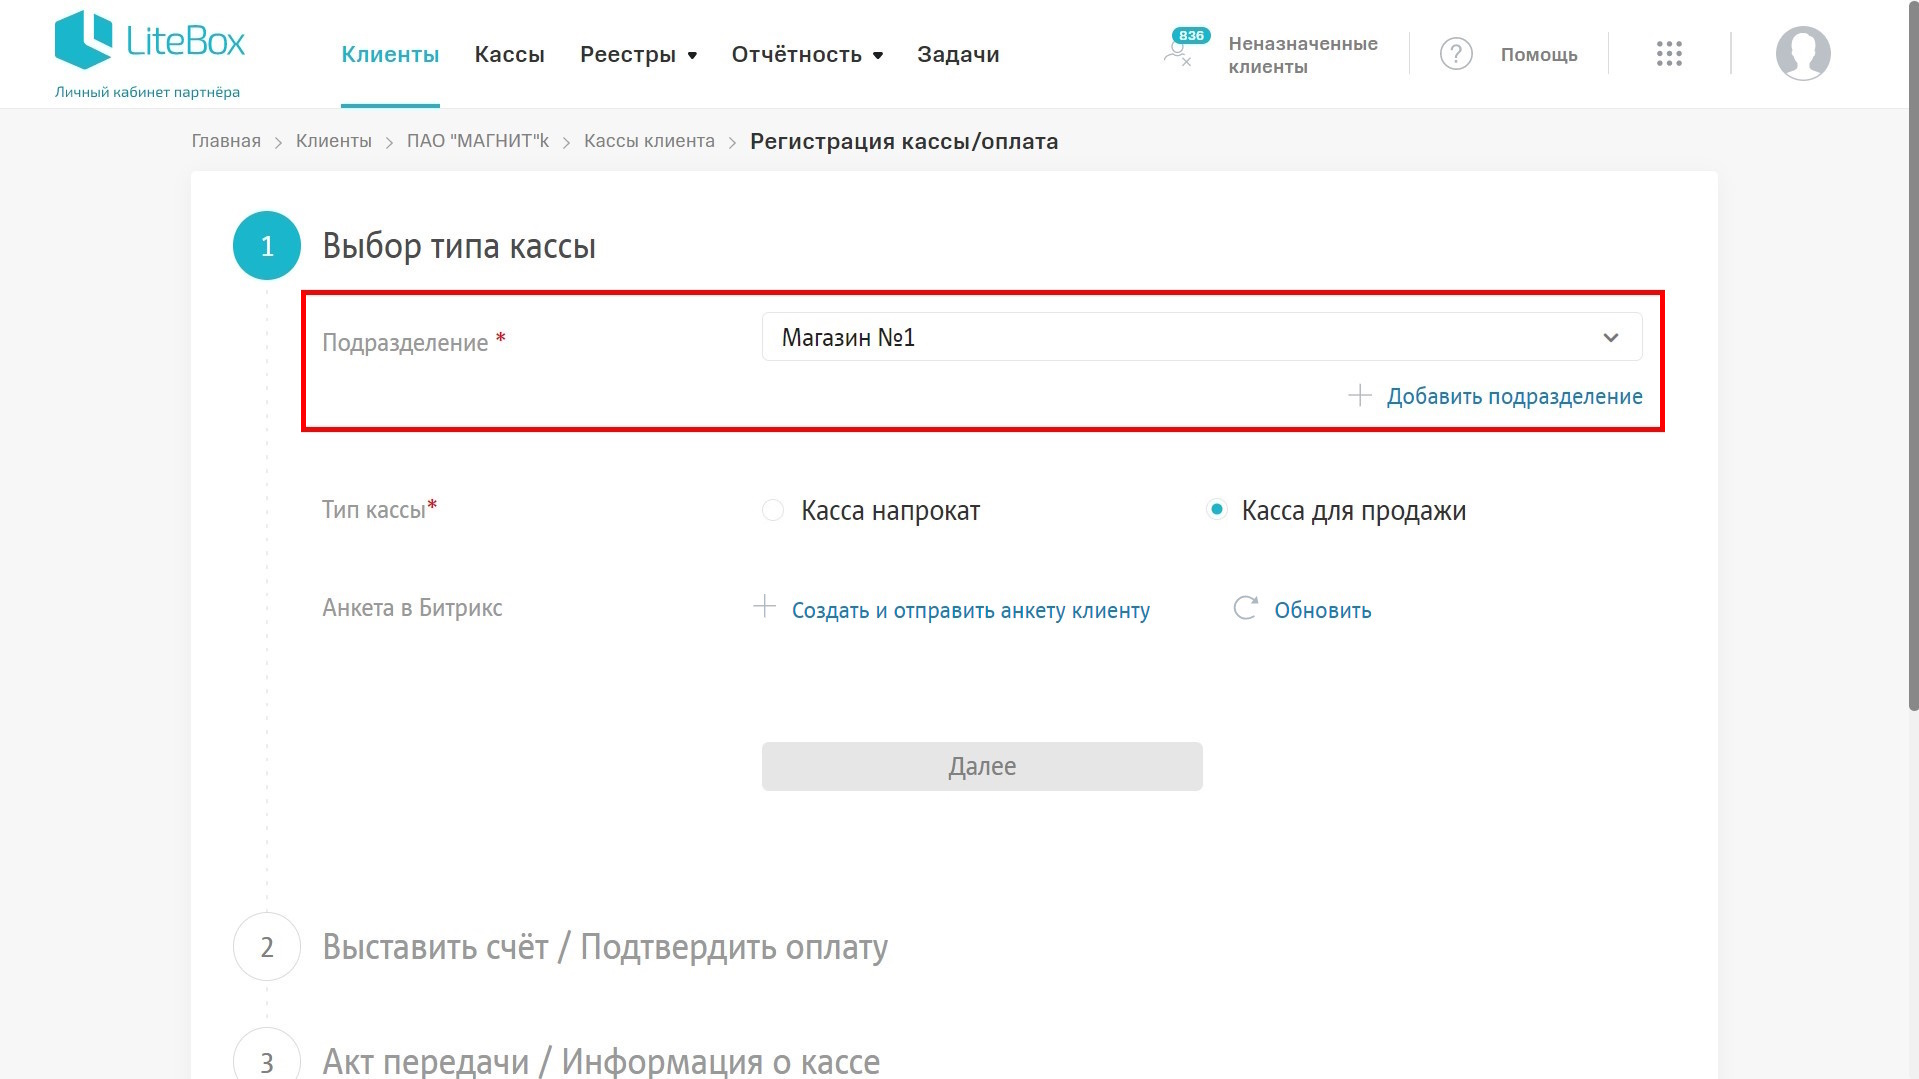Click Создать и отправить анкету клиенту

[970, 610]
